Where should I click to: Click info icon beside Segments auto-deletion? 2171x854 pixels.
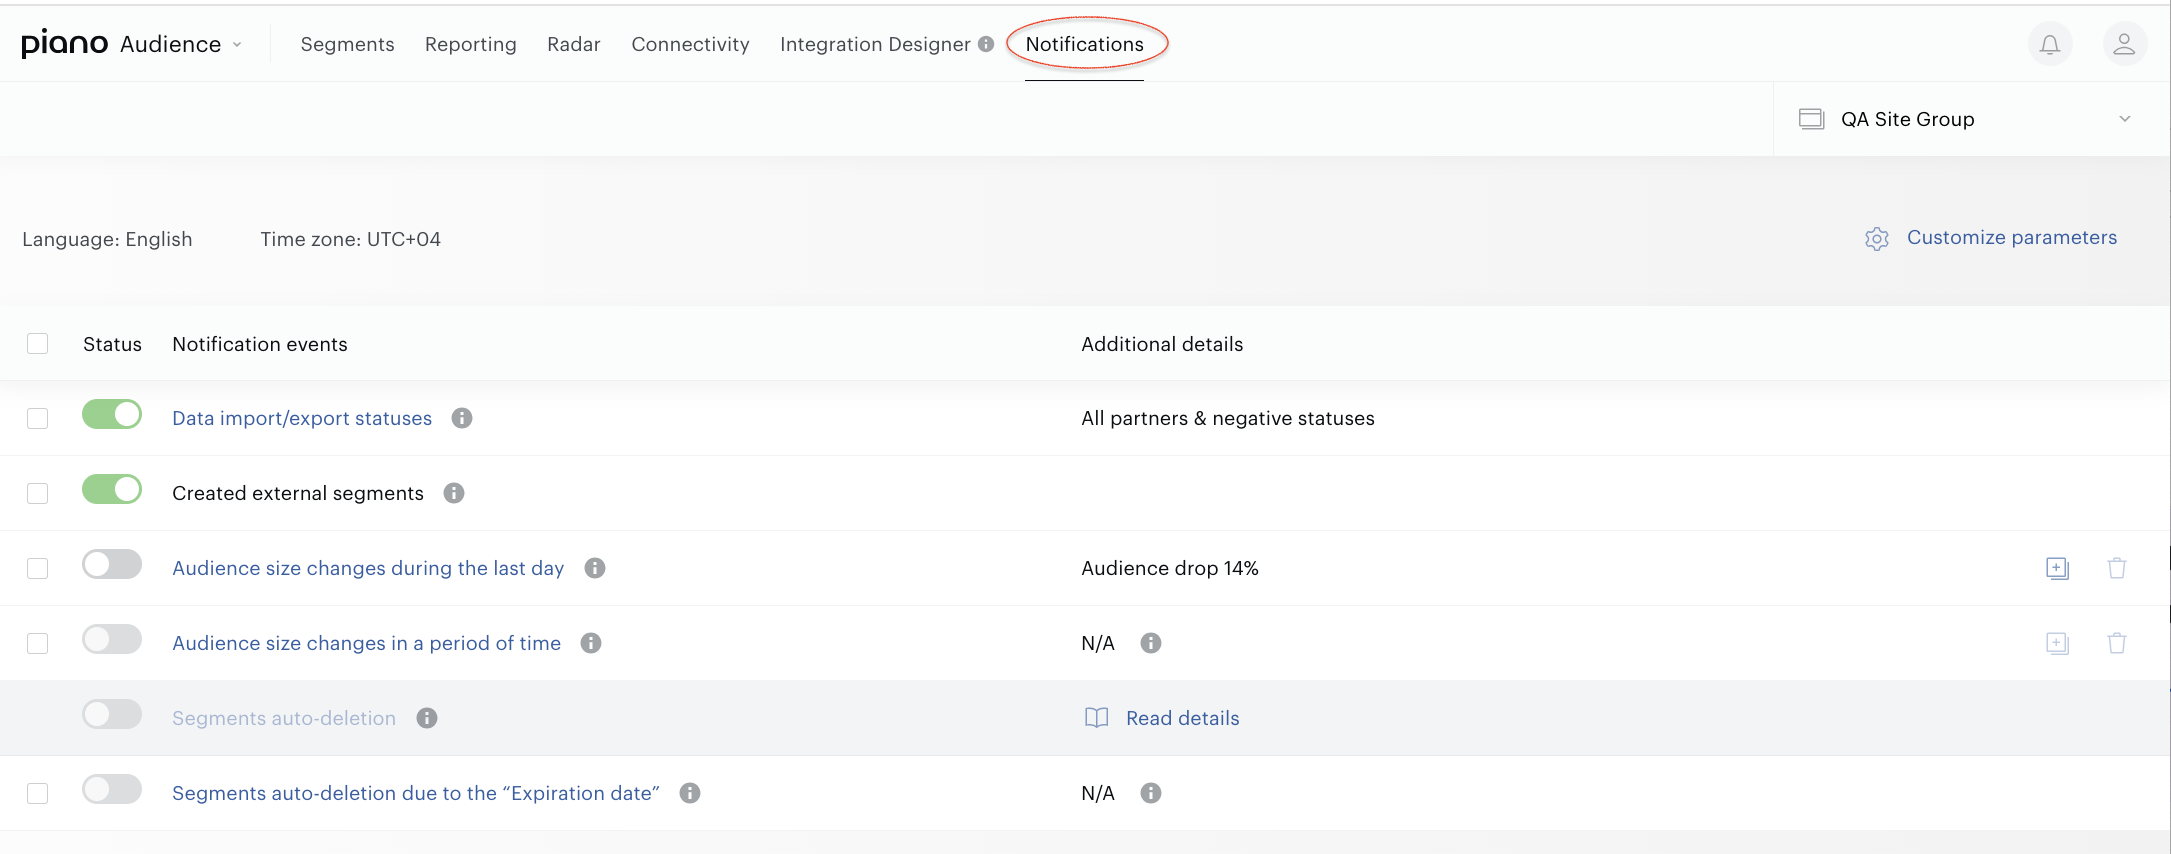[427, 718]
